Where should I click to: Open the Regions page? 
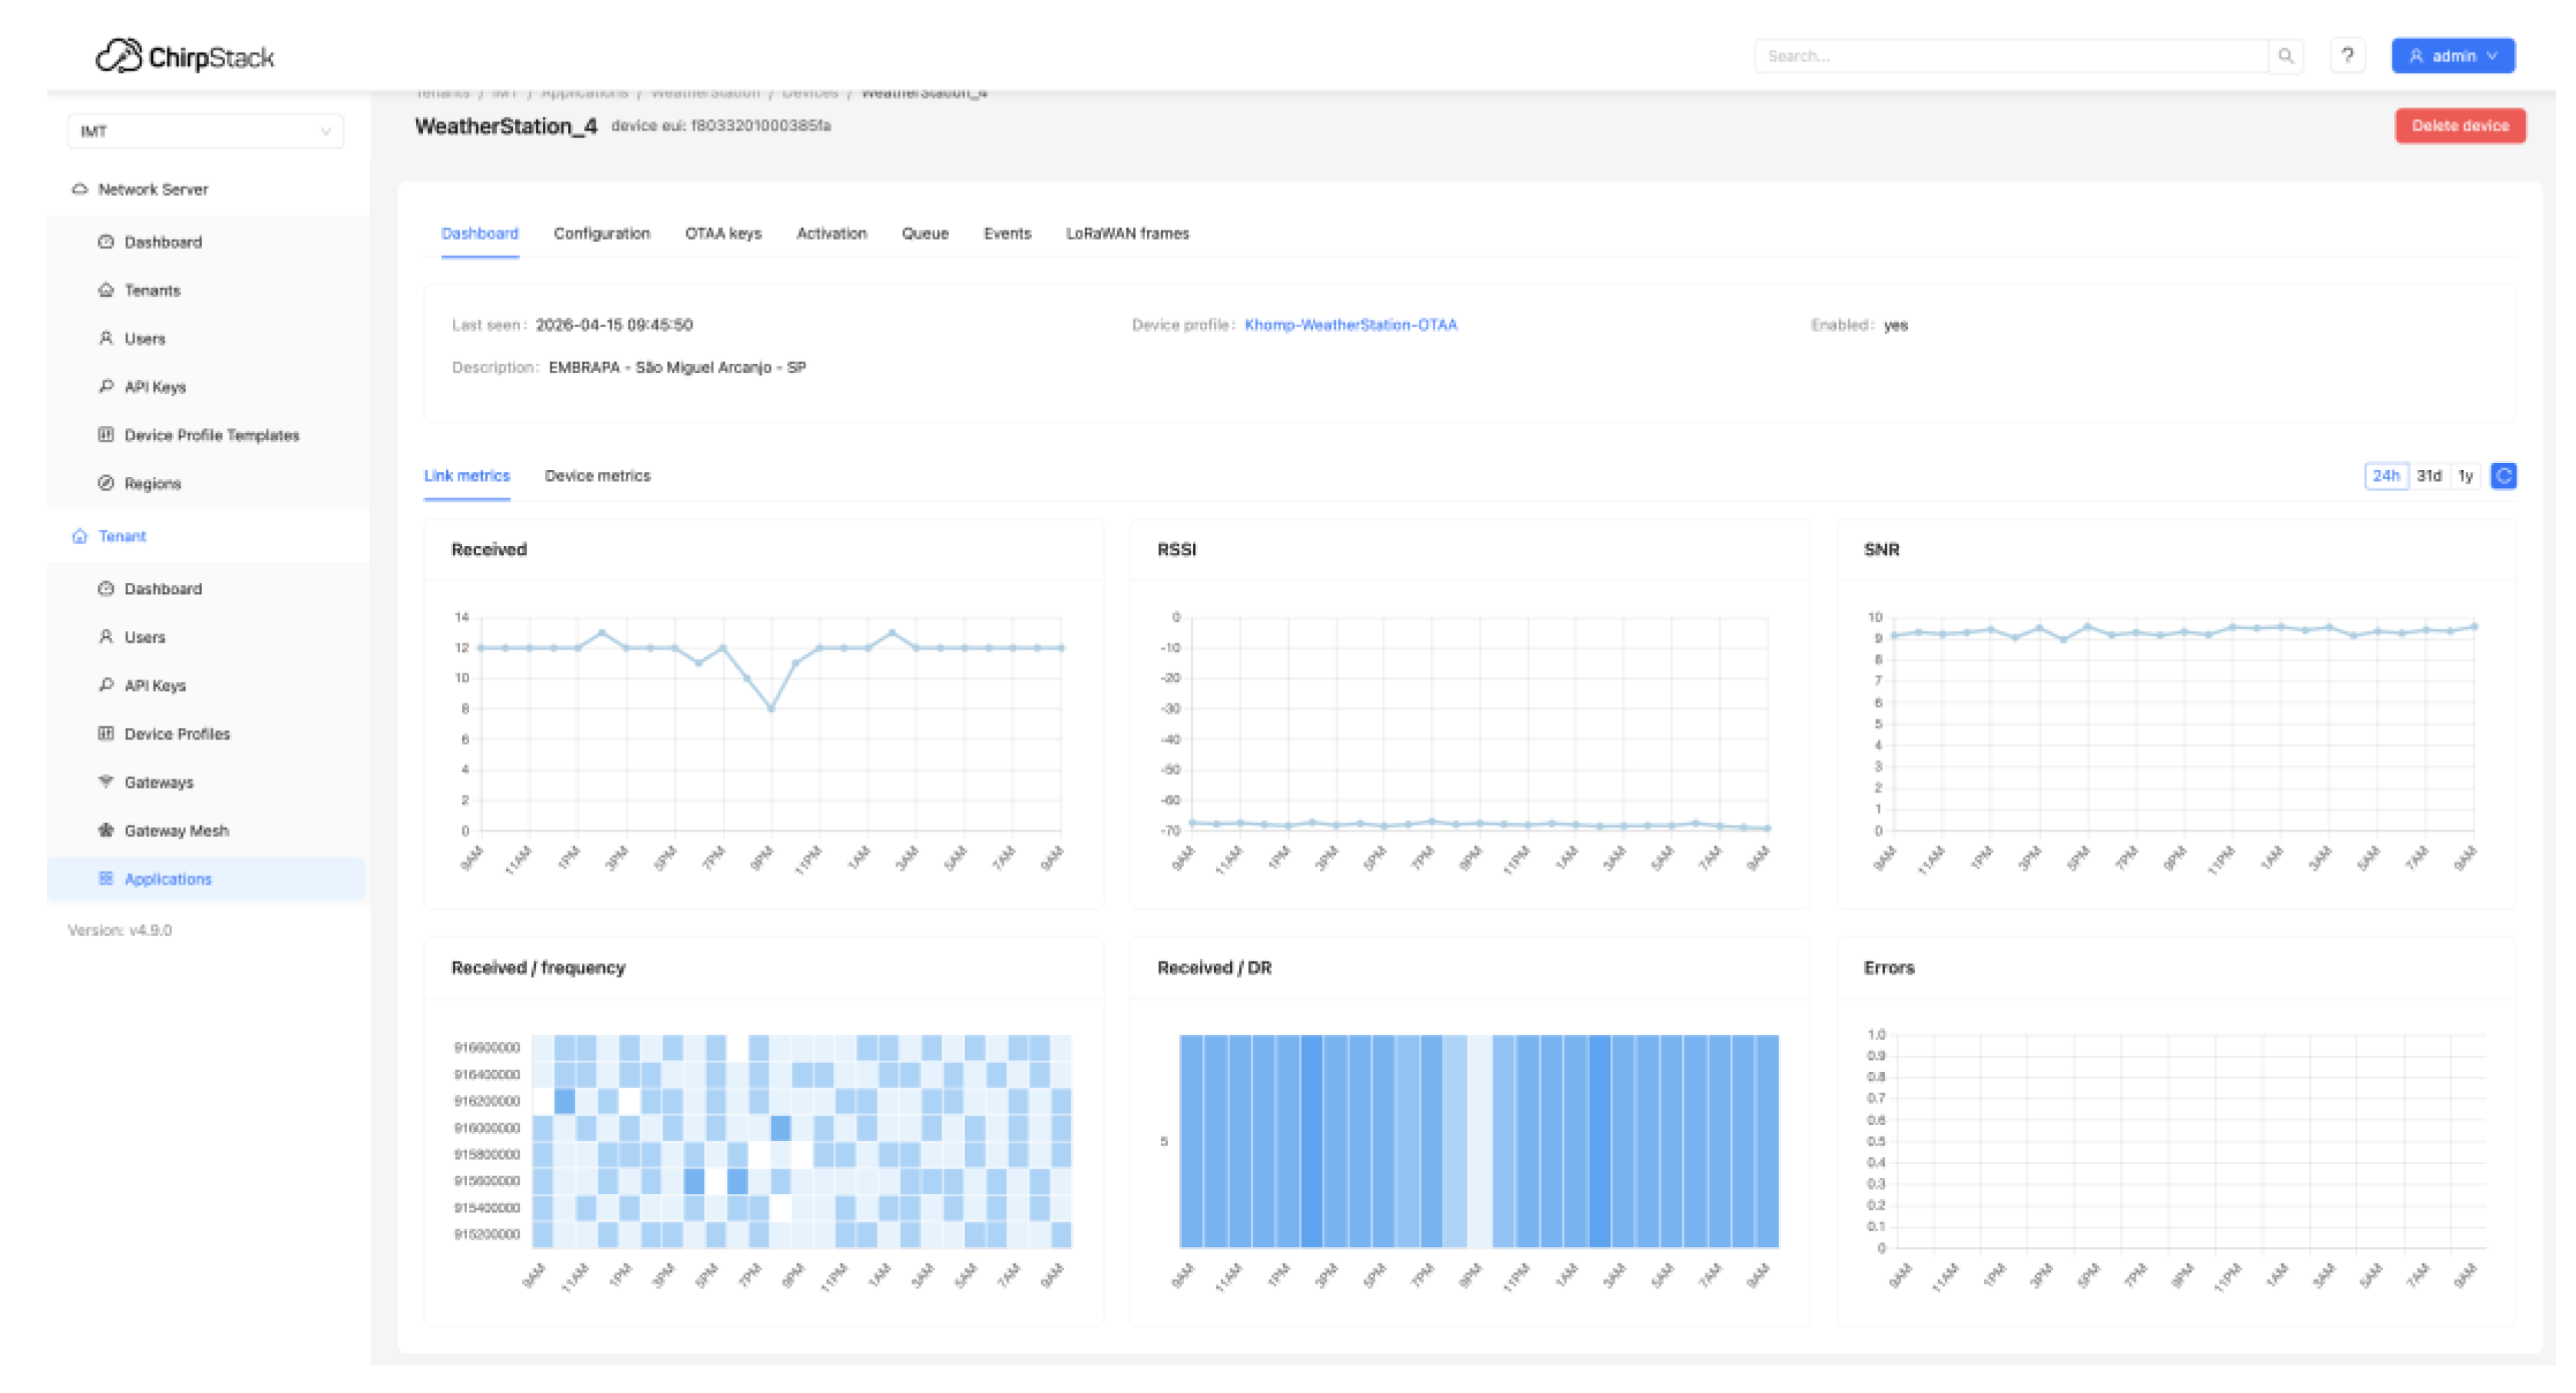coord(153,483)
